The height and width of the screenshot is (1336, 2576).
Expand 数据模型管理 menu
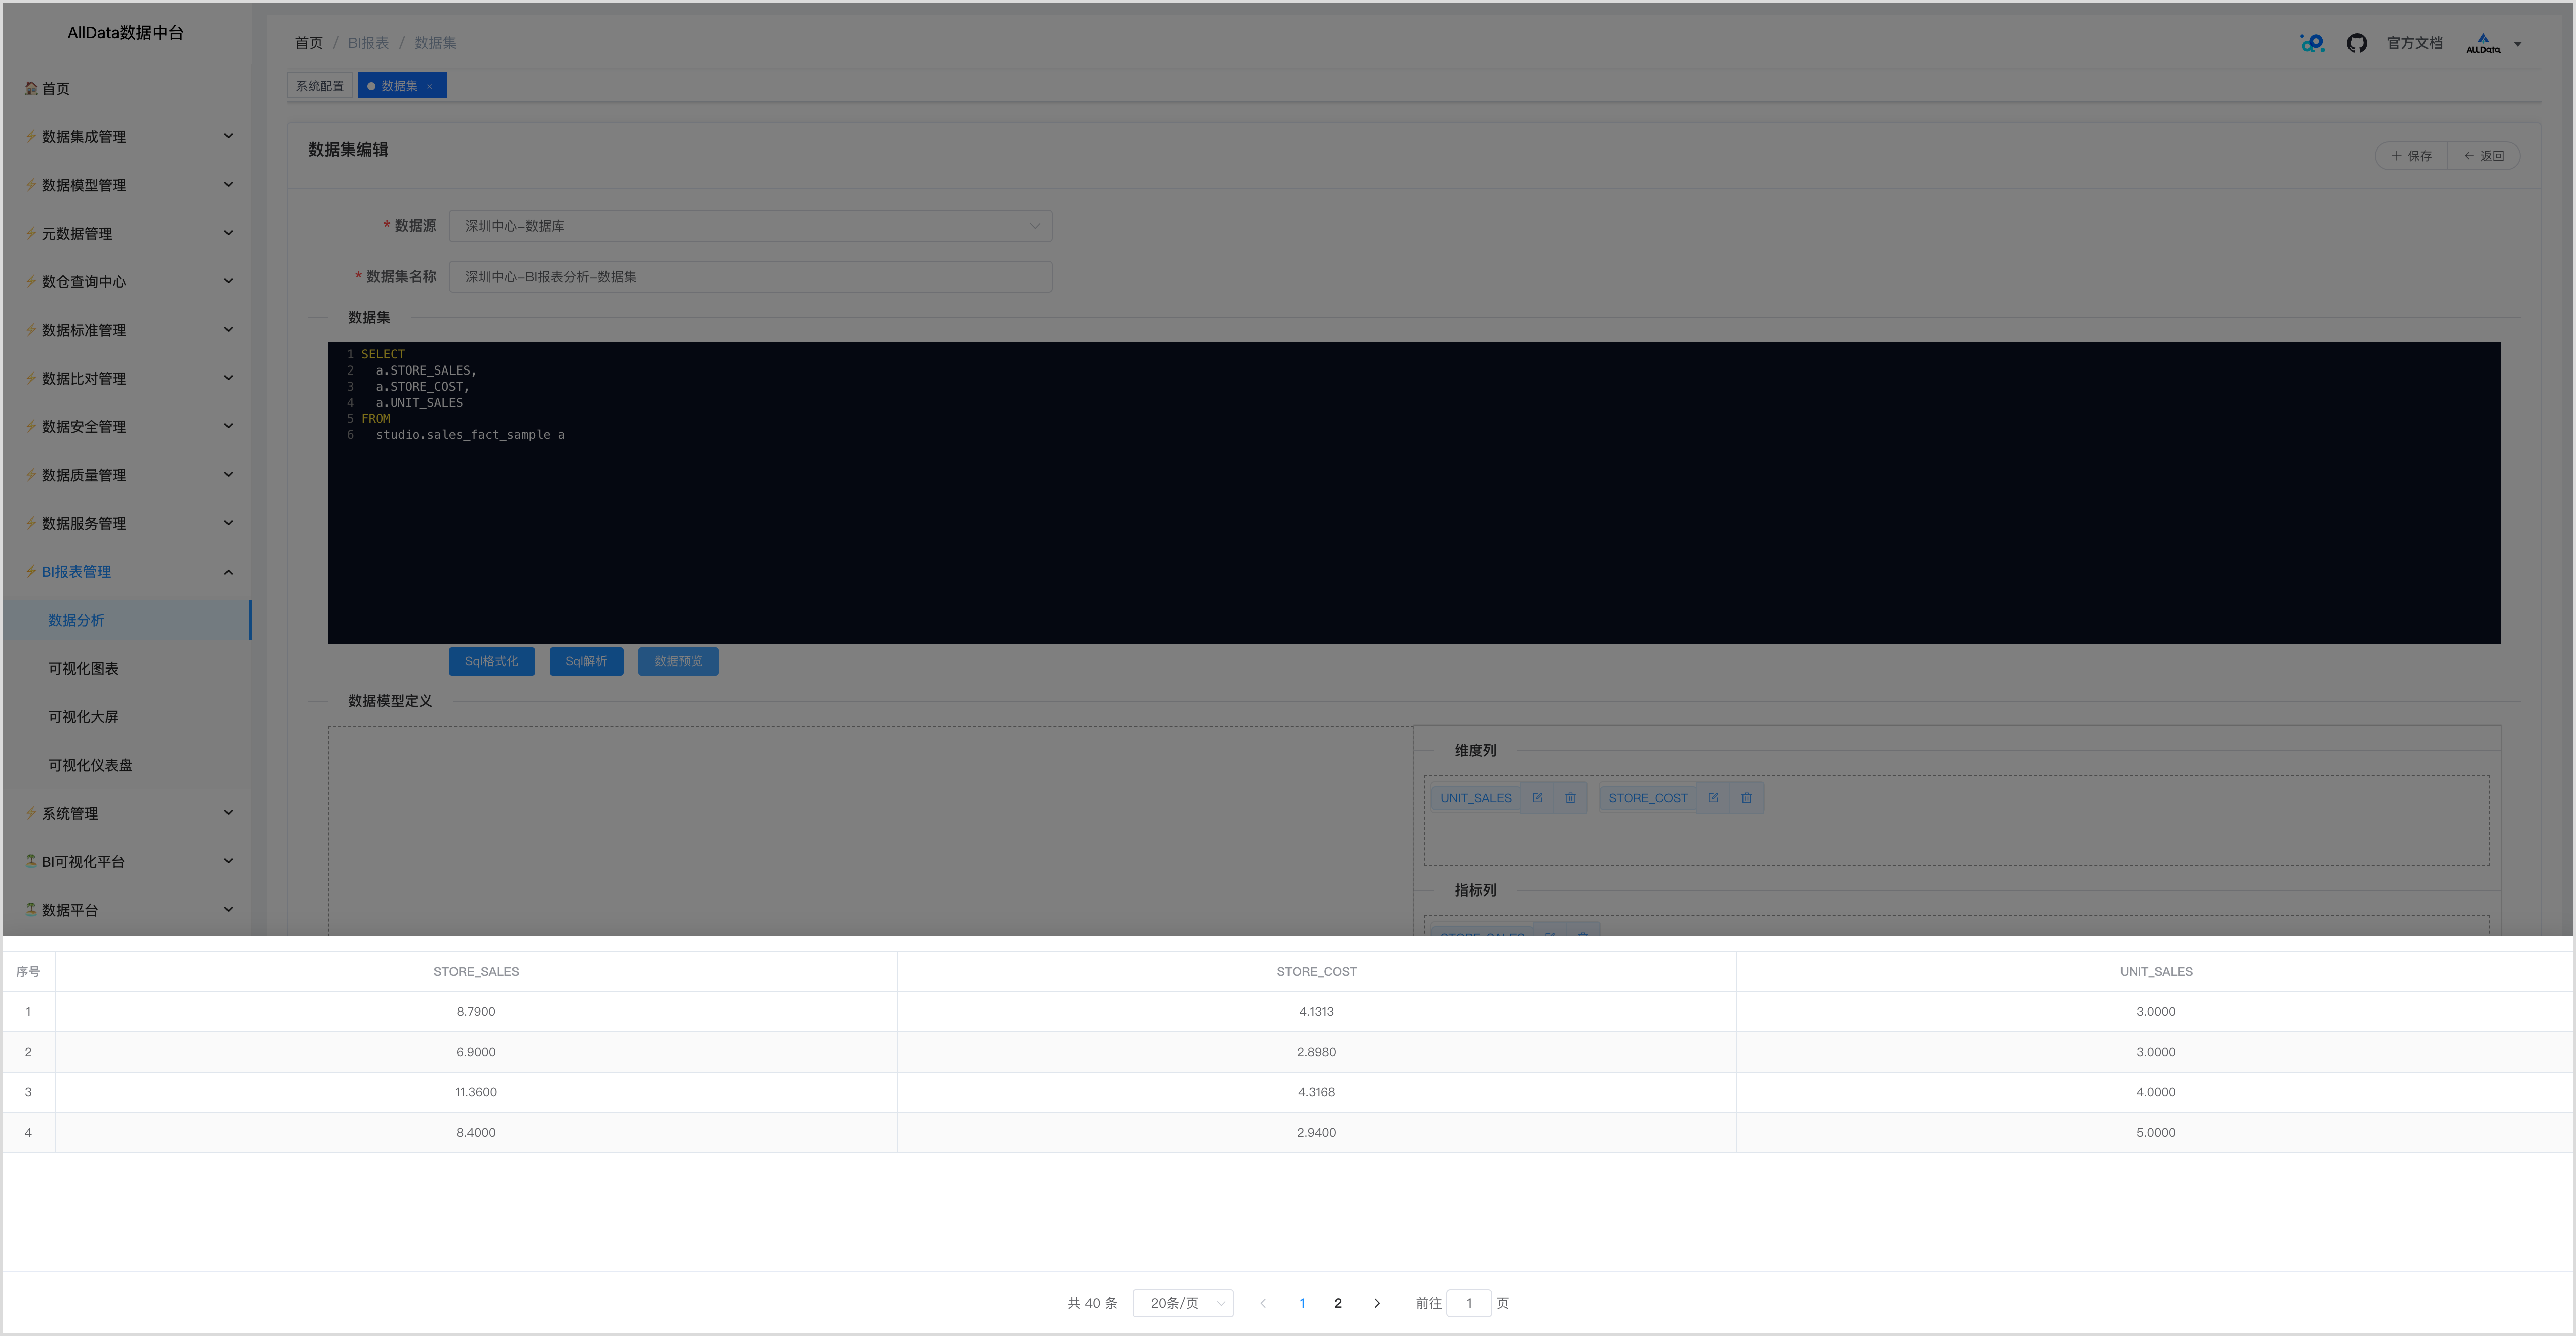(126, 185)
